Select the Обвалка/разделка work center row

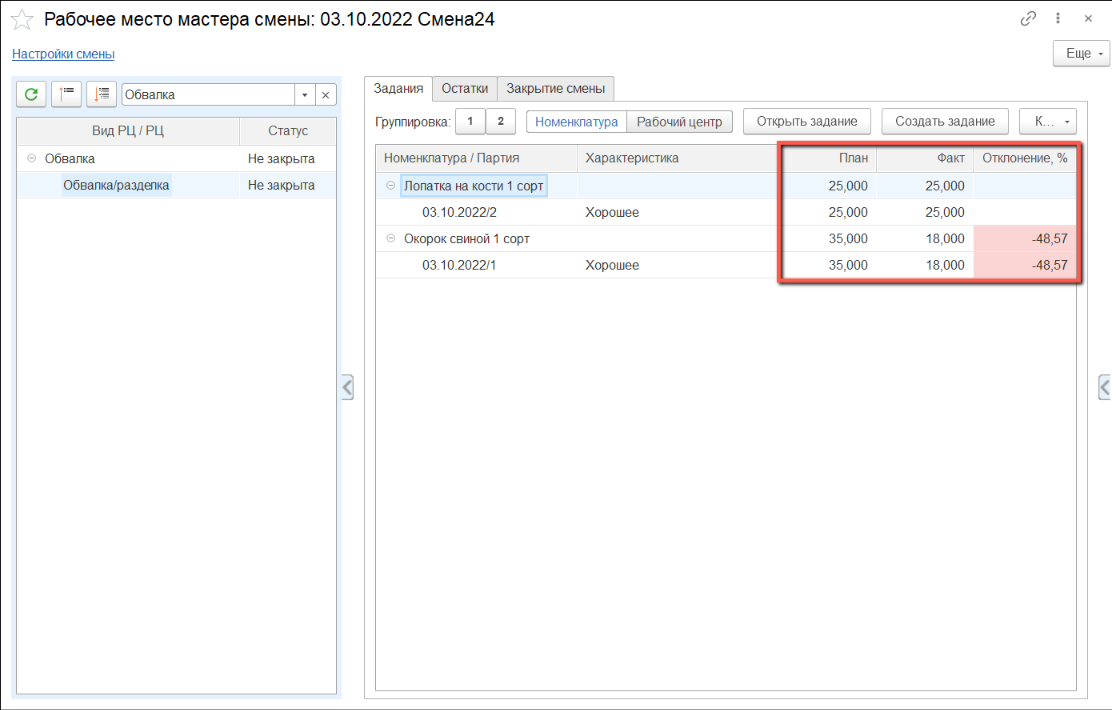pyautogui.click(x=116, y=185)
